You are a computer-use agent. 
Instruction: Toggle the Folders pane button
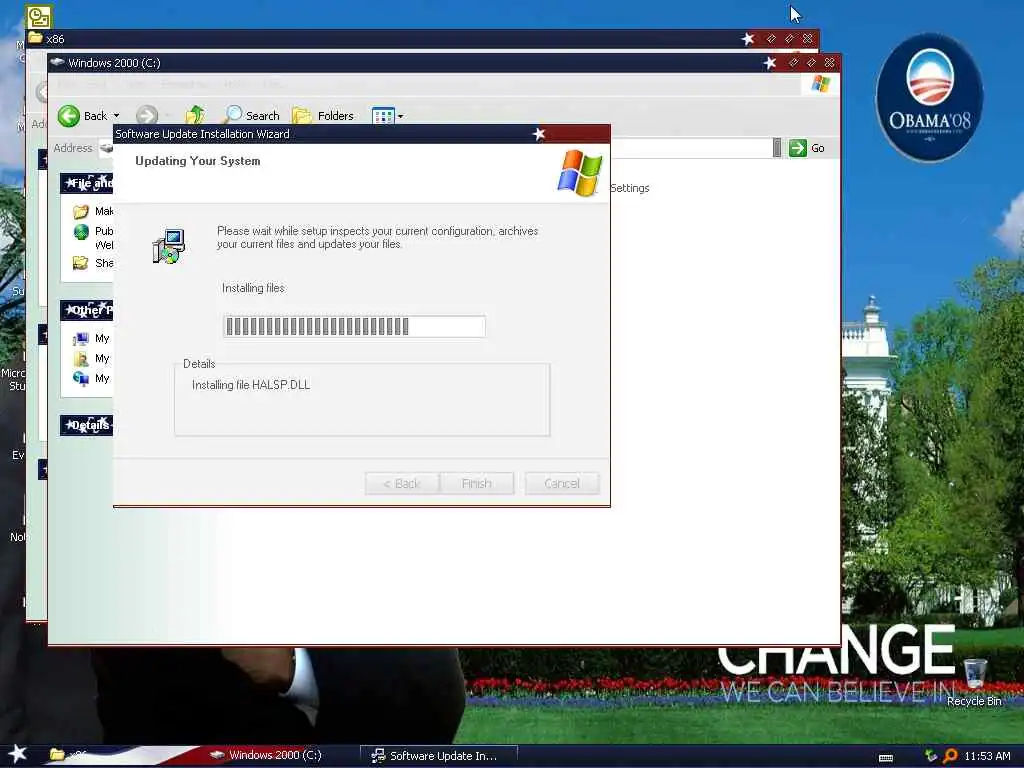coord(323,116)
